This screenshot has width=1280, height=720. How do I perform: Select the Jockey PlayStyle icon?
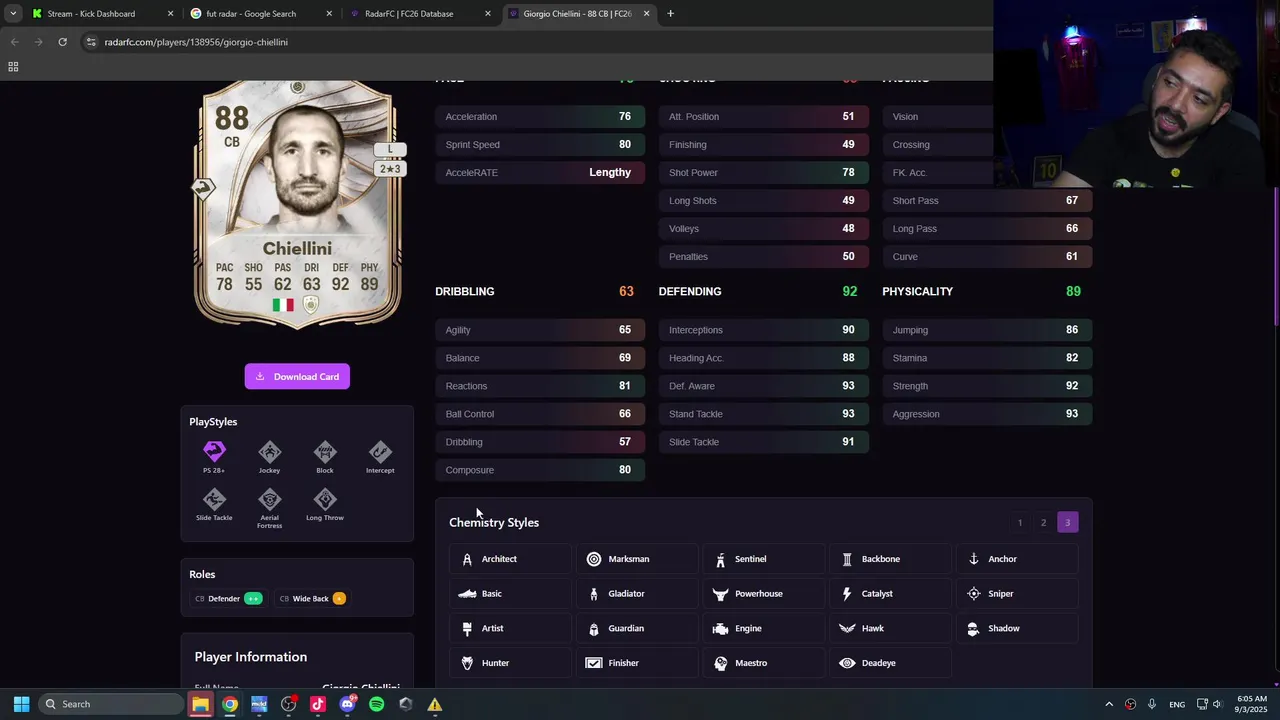click(269, 452)
